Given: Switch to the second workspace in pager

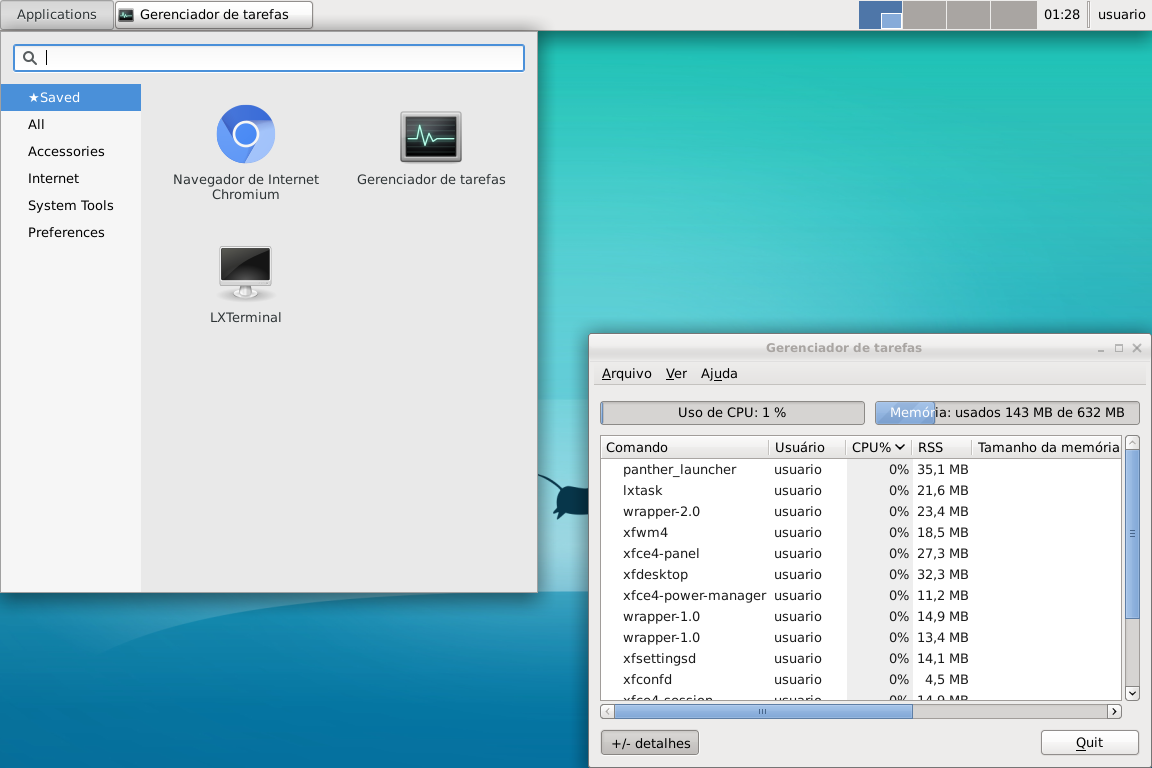Looking at the screenshot, I should [x=924, y=15].
